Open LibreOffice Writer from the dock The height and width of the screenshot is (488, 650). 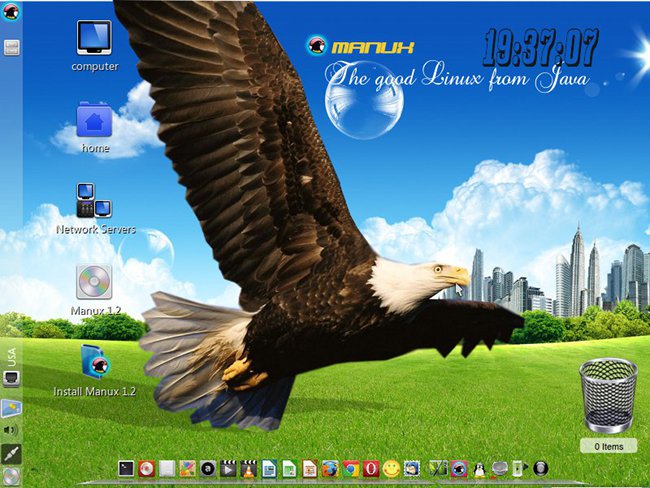coord(269,469)
